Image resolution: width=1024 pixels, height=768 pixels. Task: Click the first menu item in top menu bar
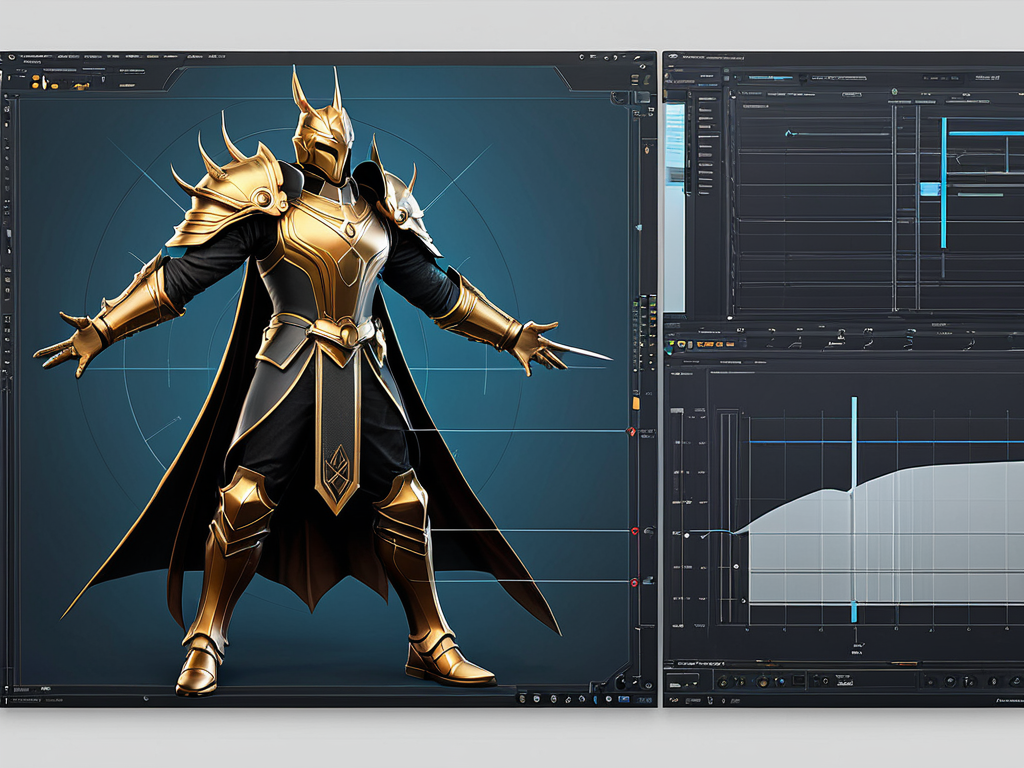point(34,58)
